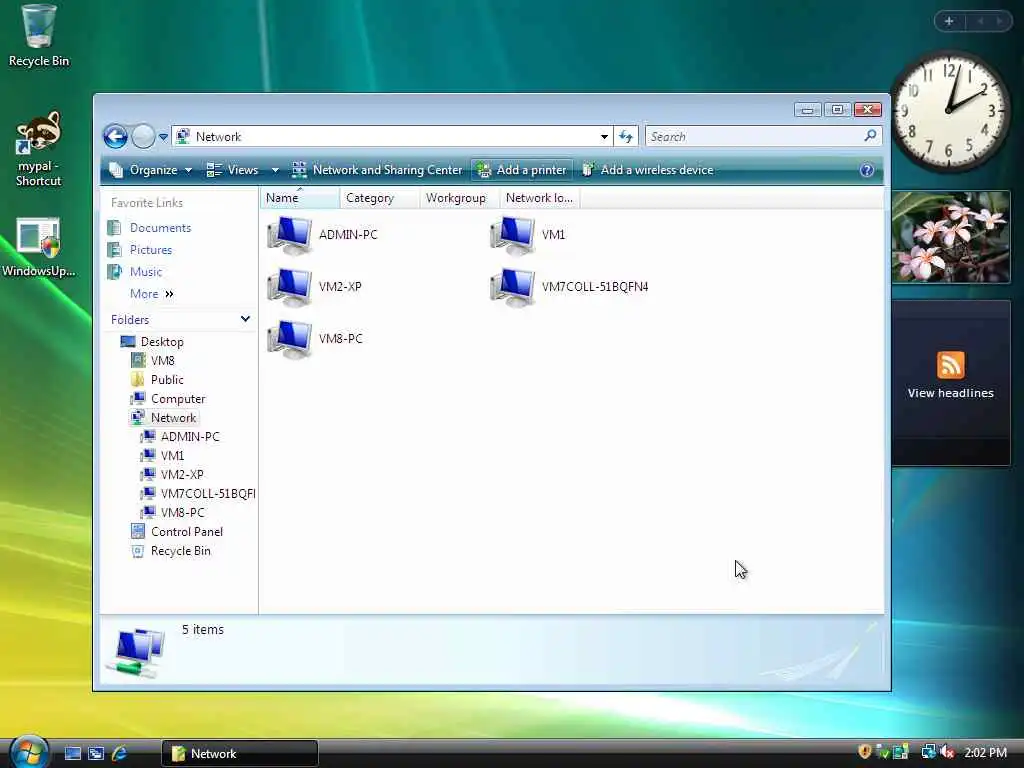The height and width of the screenshot is (768, 1024).
Task: Click Switch between windows in Quick Launch
Action: [x=96, y=753]
